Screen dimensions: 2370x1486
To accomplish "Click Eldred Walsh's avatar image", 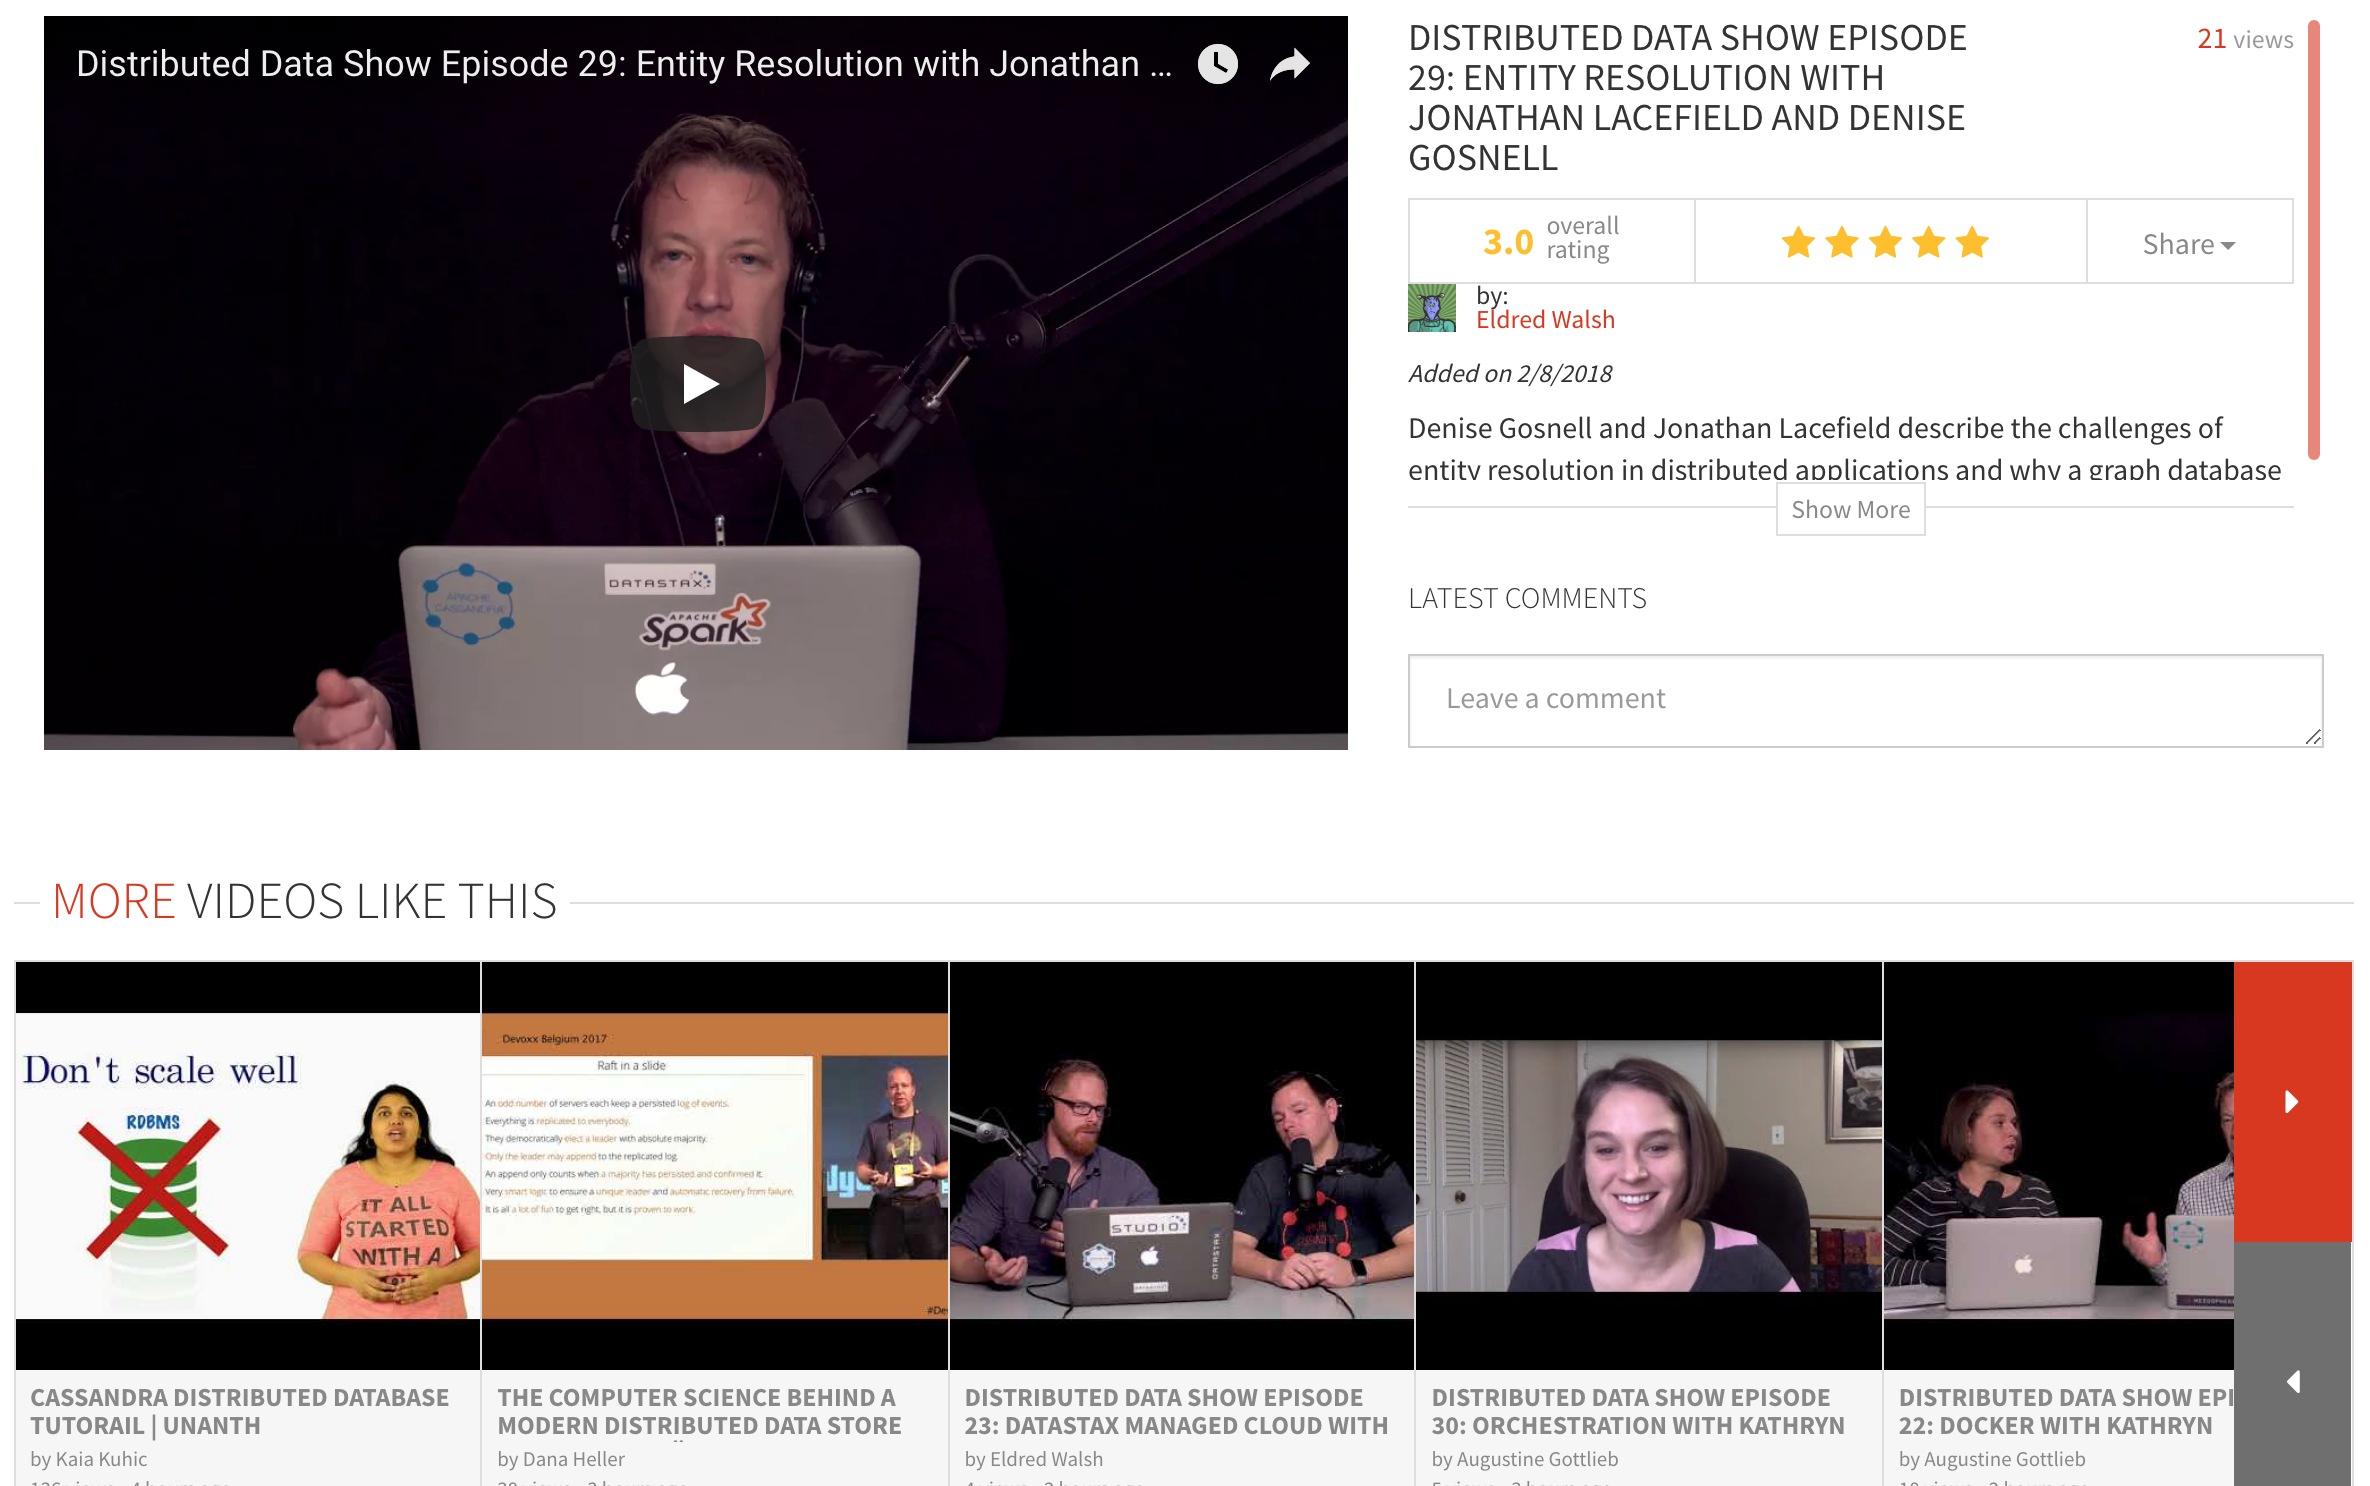I will [1431, 308].
